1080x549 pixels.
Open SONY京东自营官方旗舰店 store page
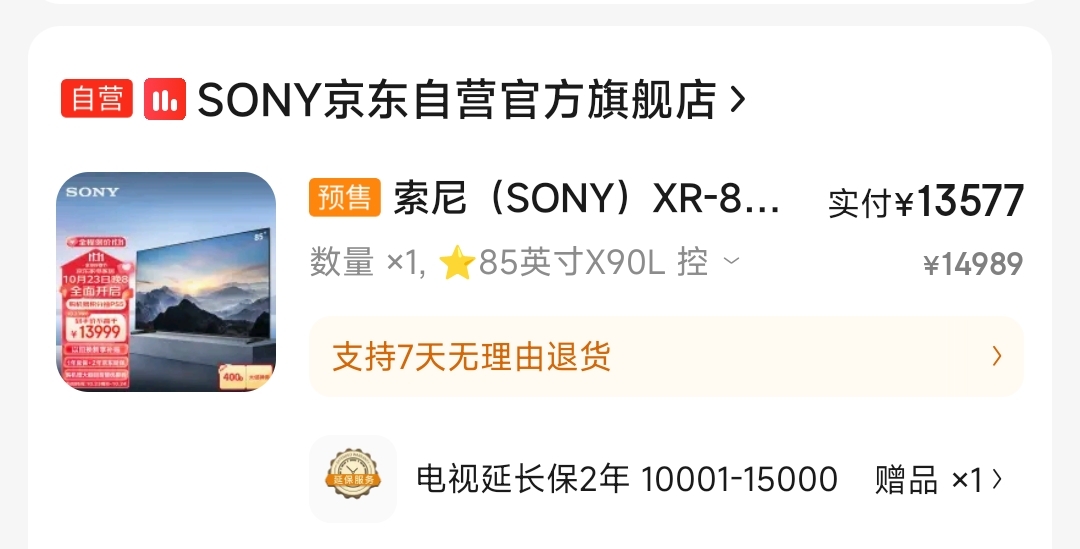(457, 99)
